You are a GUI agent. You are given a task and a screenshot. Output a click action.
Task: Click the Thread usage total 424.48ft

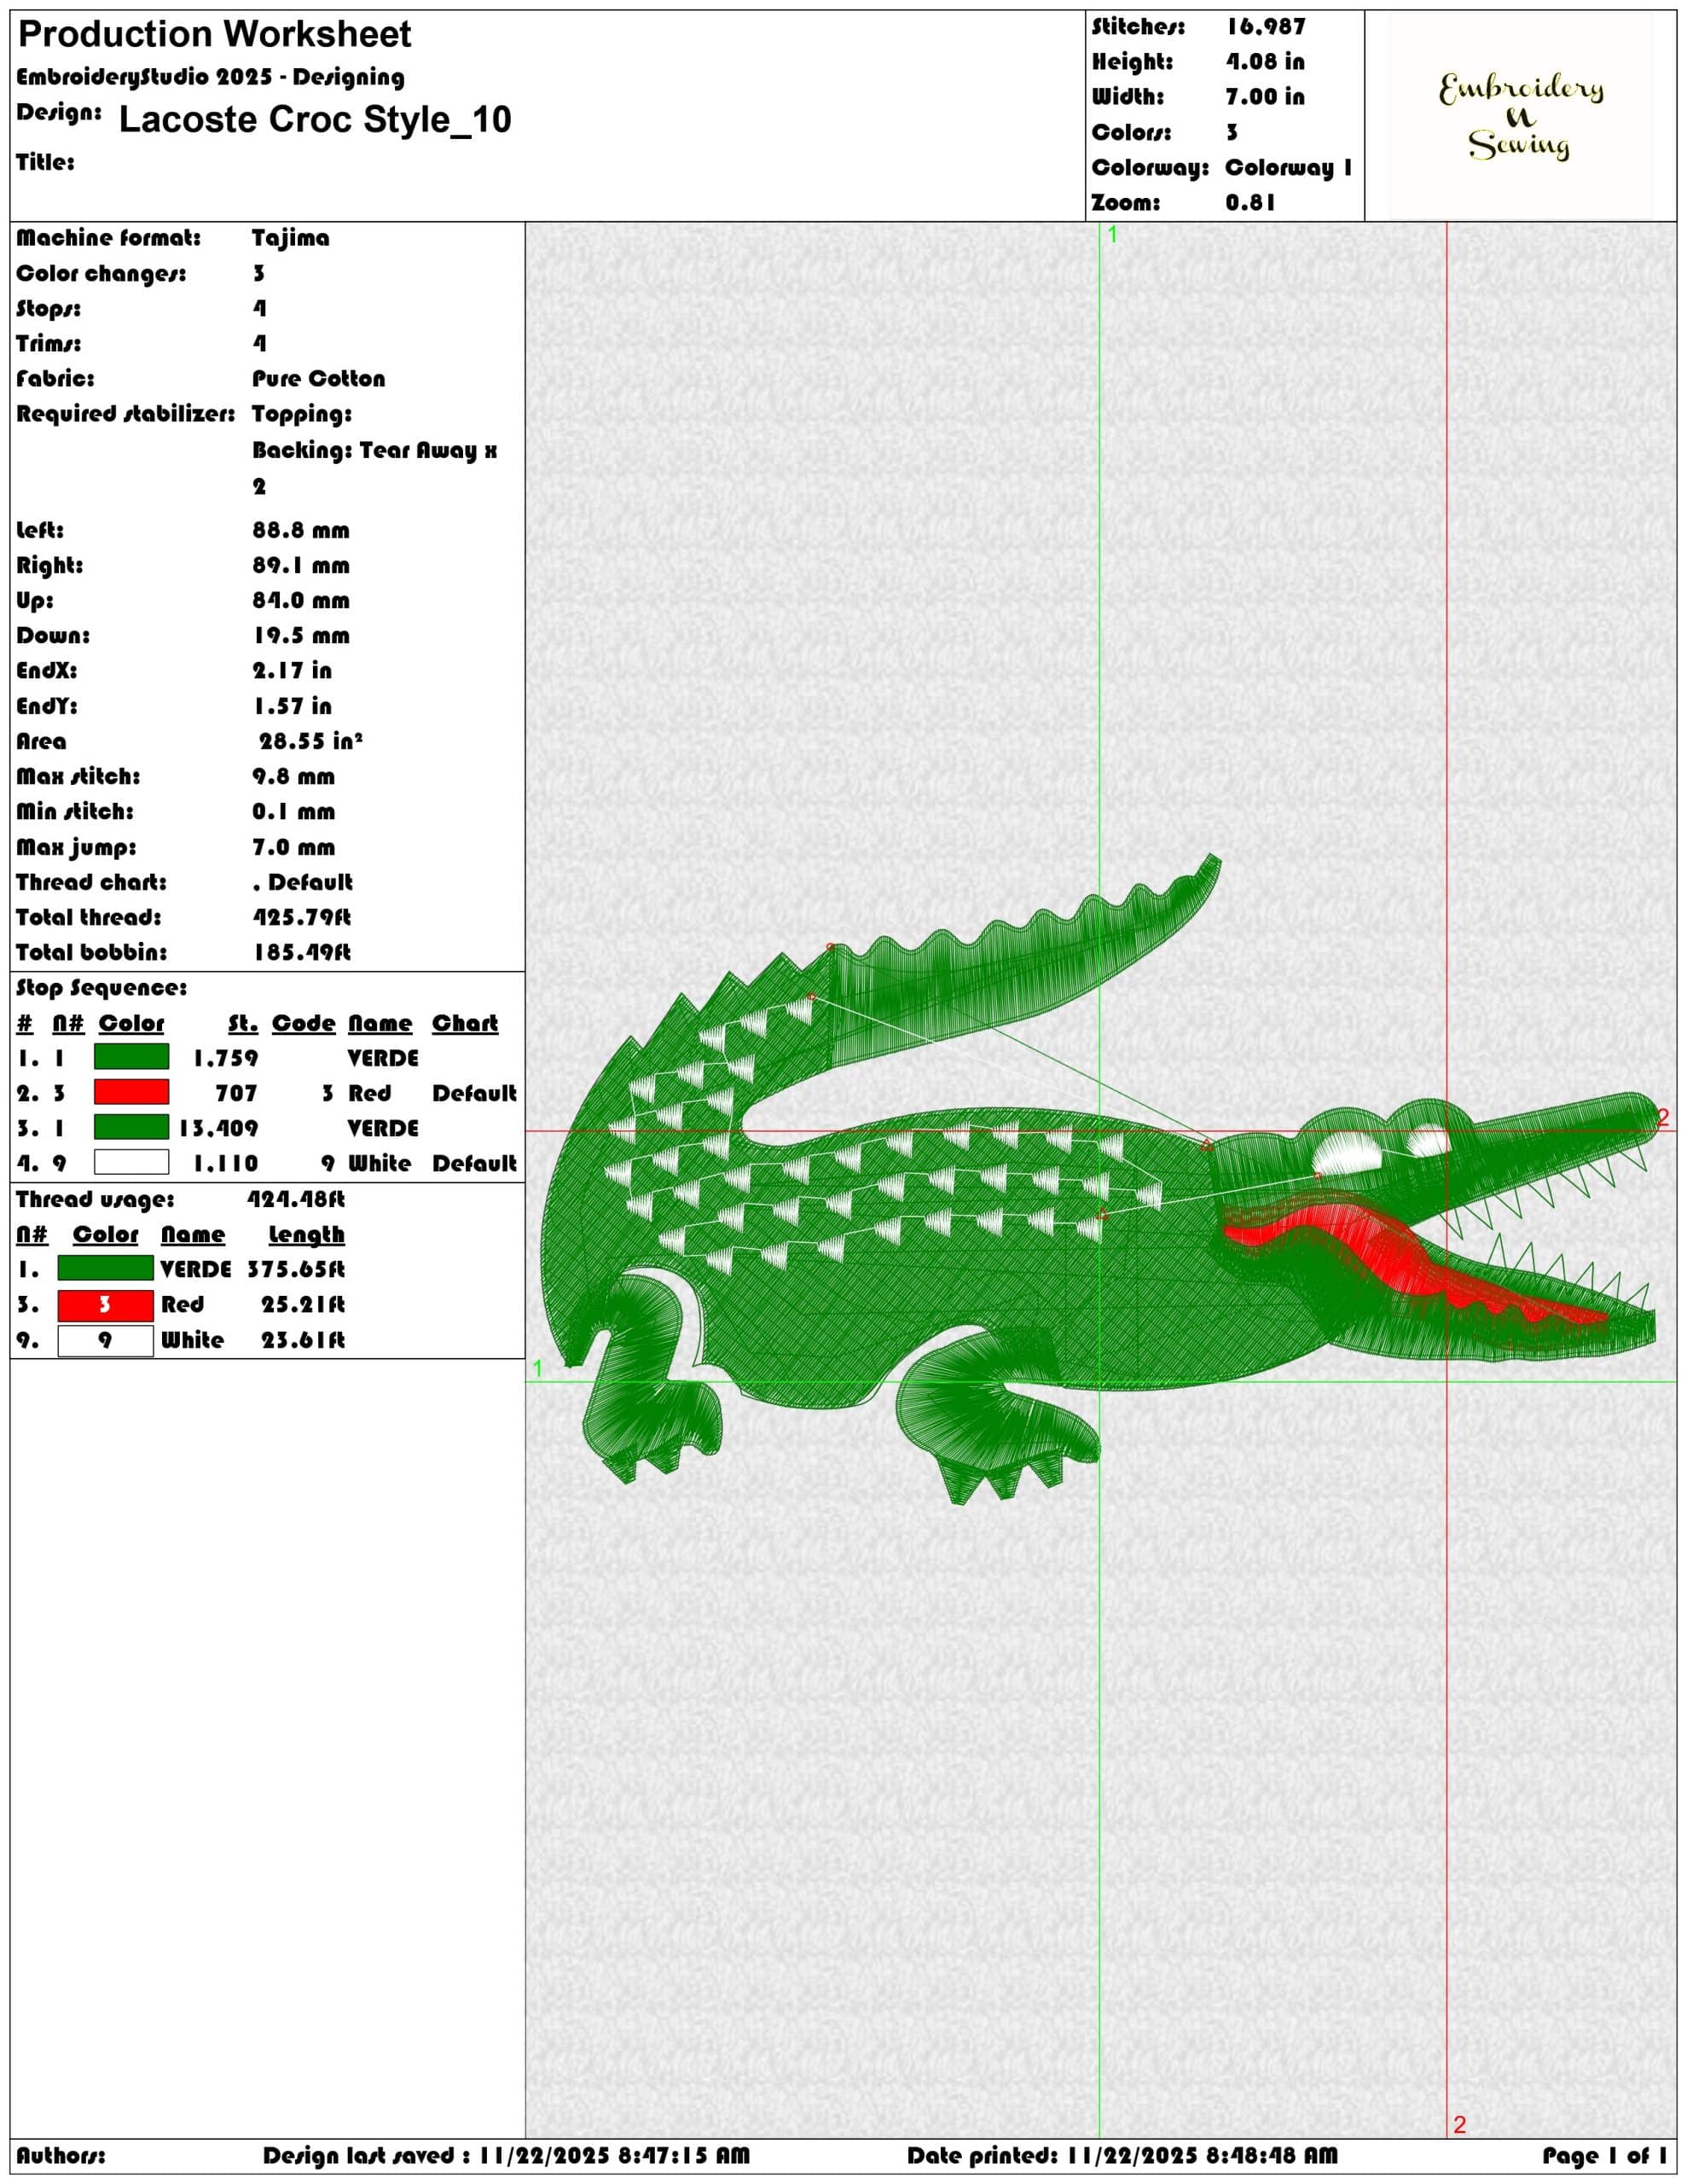pos(296,1199)
